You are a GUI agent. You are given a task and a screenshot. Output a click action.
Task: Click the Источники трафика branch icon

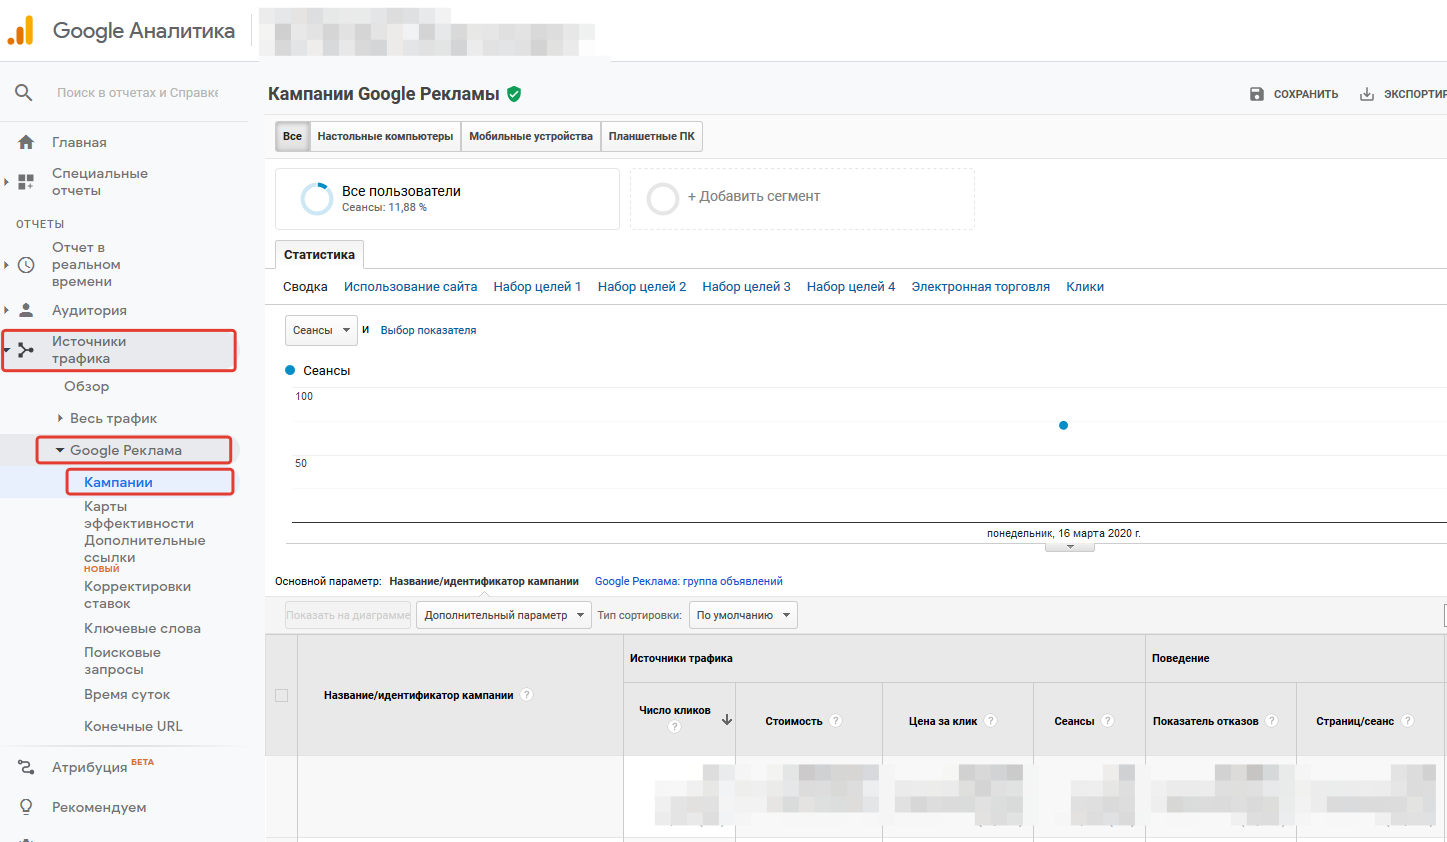[x=26, y=350]
